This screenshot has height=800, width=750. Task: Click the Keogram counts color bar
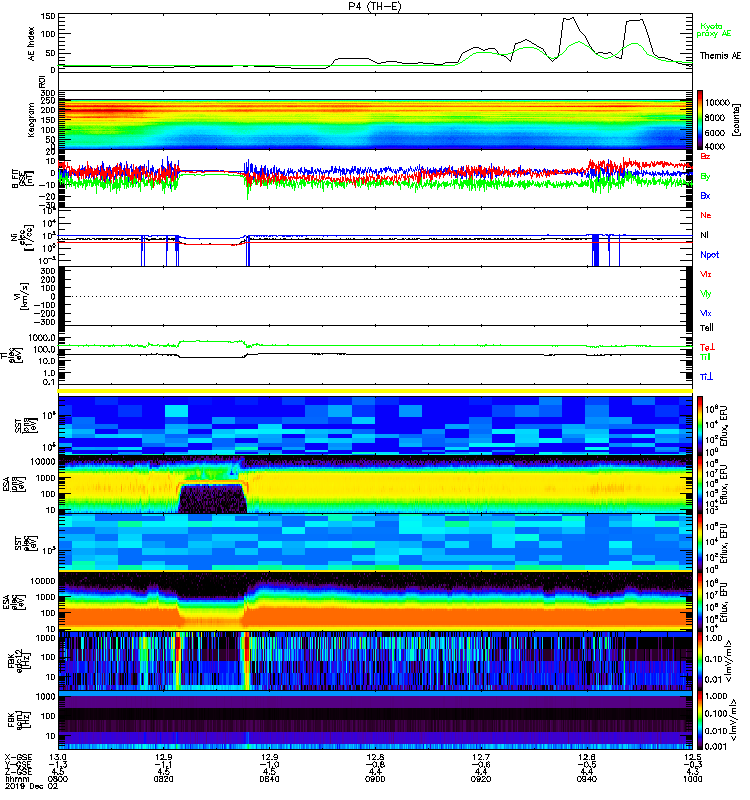point(700,120)
